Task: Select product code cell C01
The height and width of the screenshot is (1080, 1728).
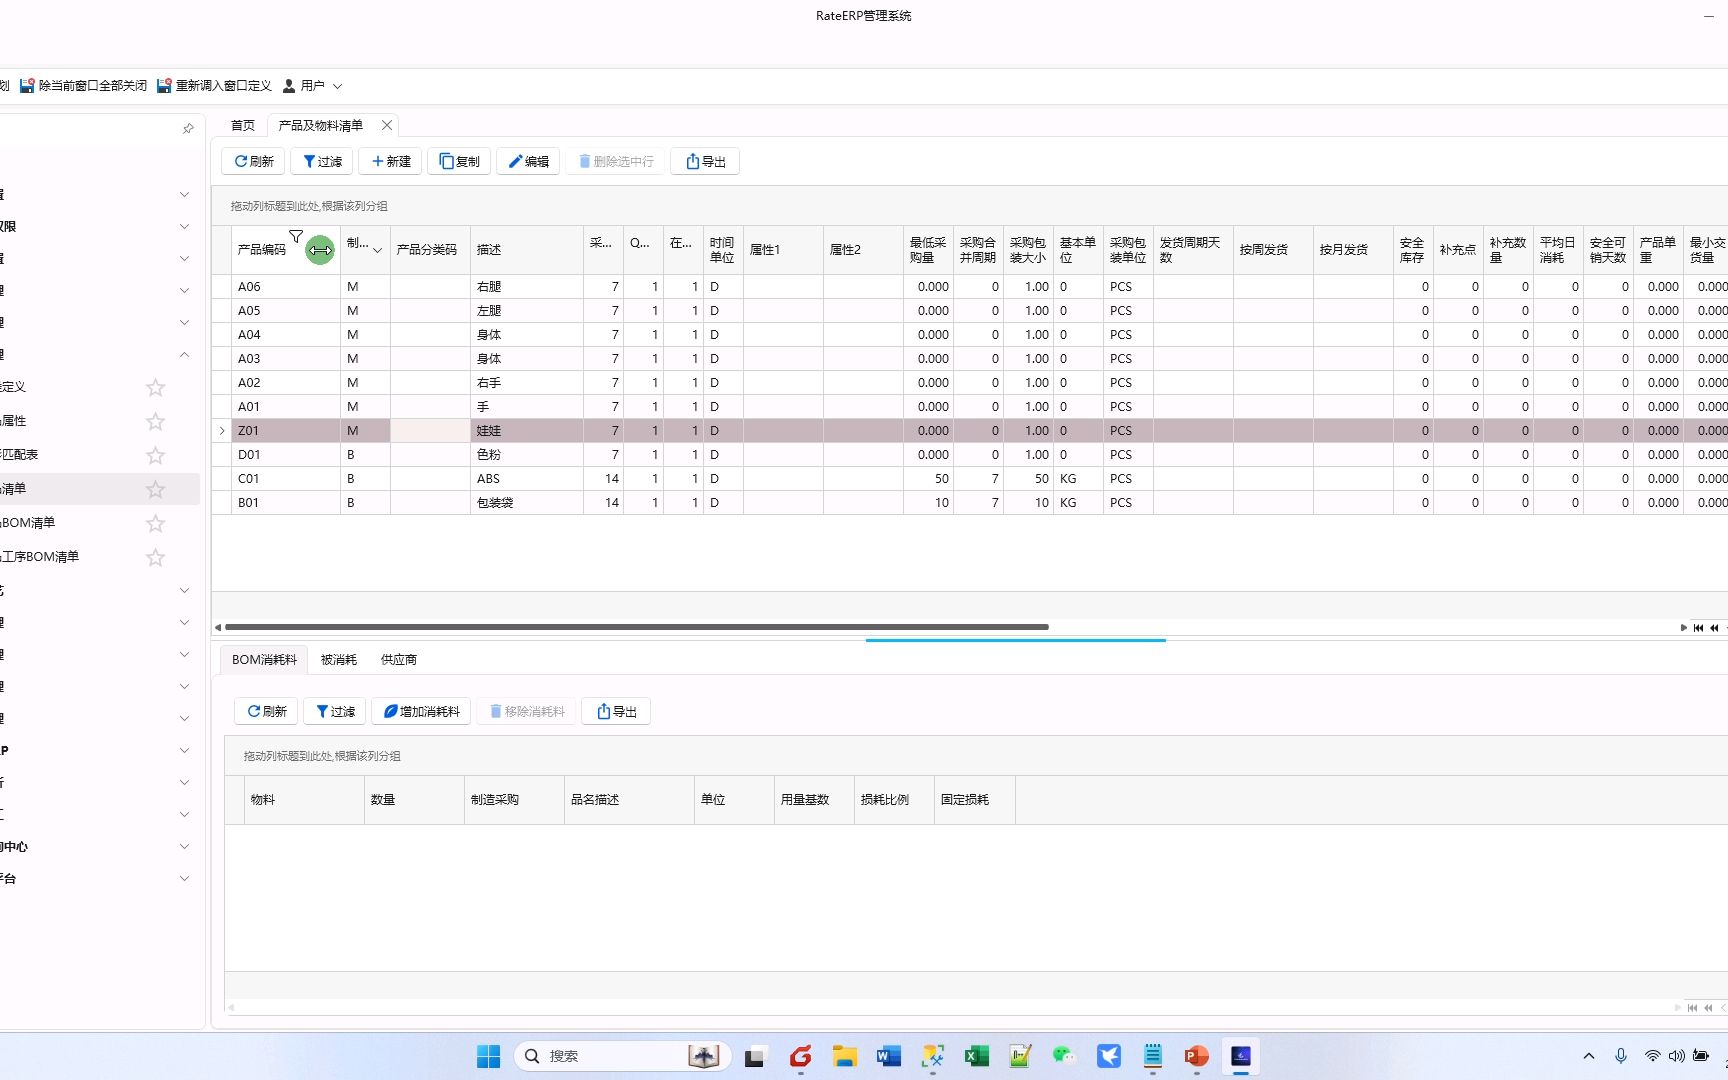Action: (286, 479)
